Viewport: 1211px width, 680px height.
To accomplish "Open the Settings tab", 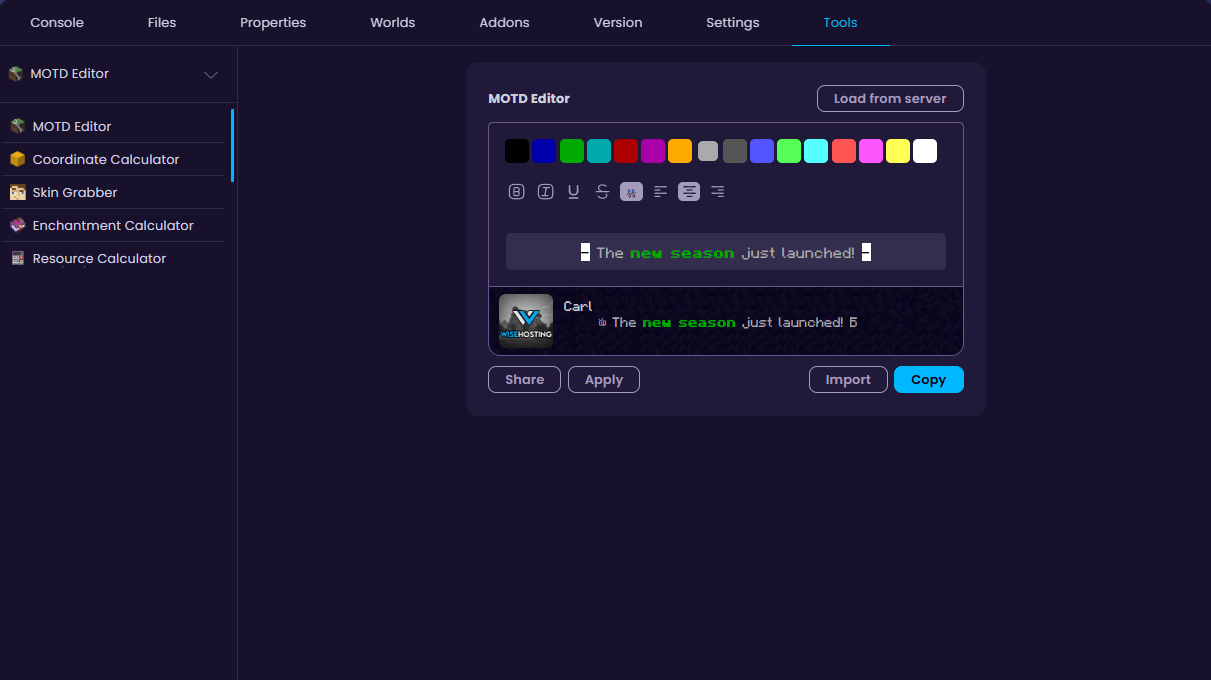I will coord(732,22).
